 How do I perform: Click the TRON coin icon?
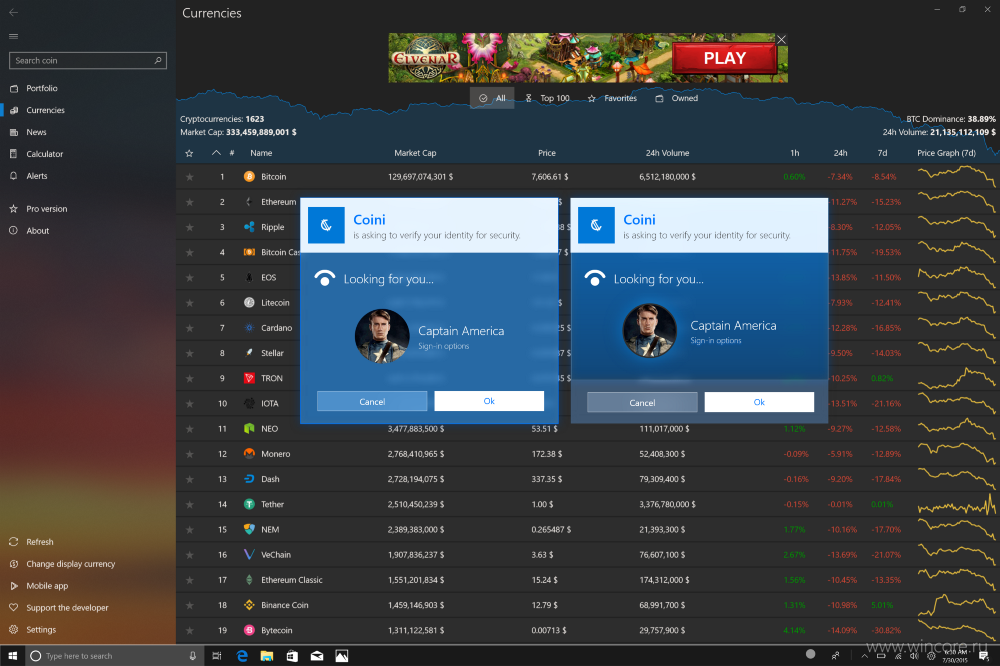(249, 378)
